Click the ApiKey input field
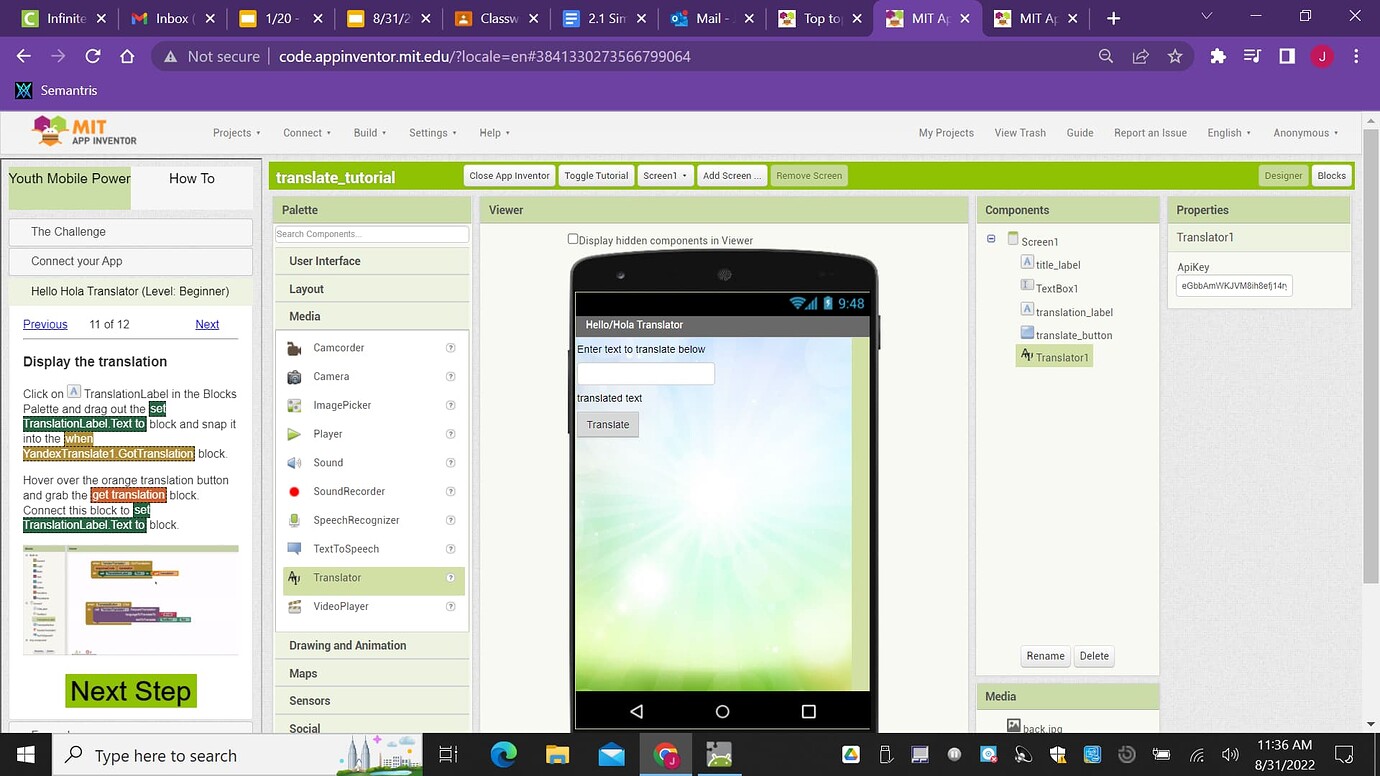This screenshot has height=776, width=1380. coord(1233,285)
